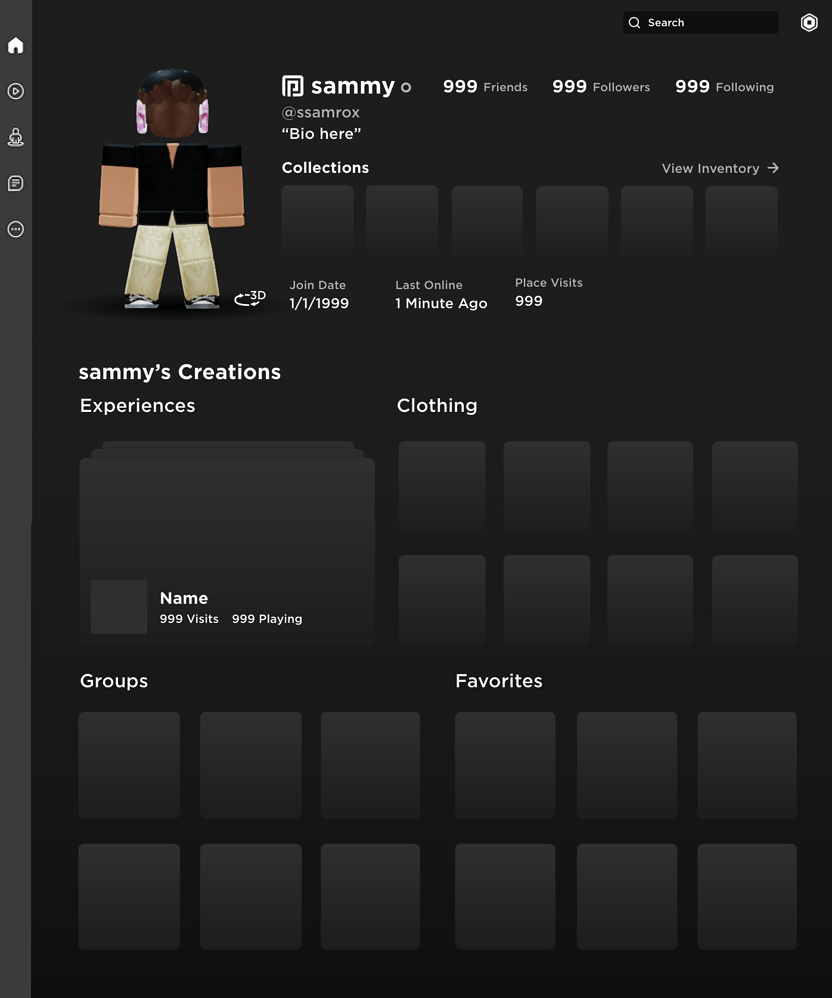This screenshot has width=832, height=998.
Task: Toggle the 3D avatar view
Action: click(250, 297)
